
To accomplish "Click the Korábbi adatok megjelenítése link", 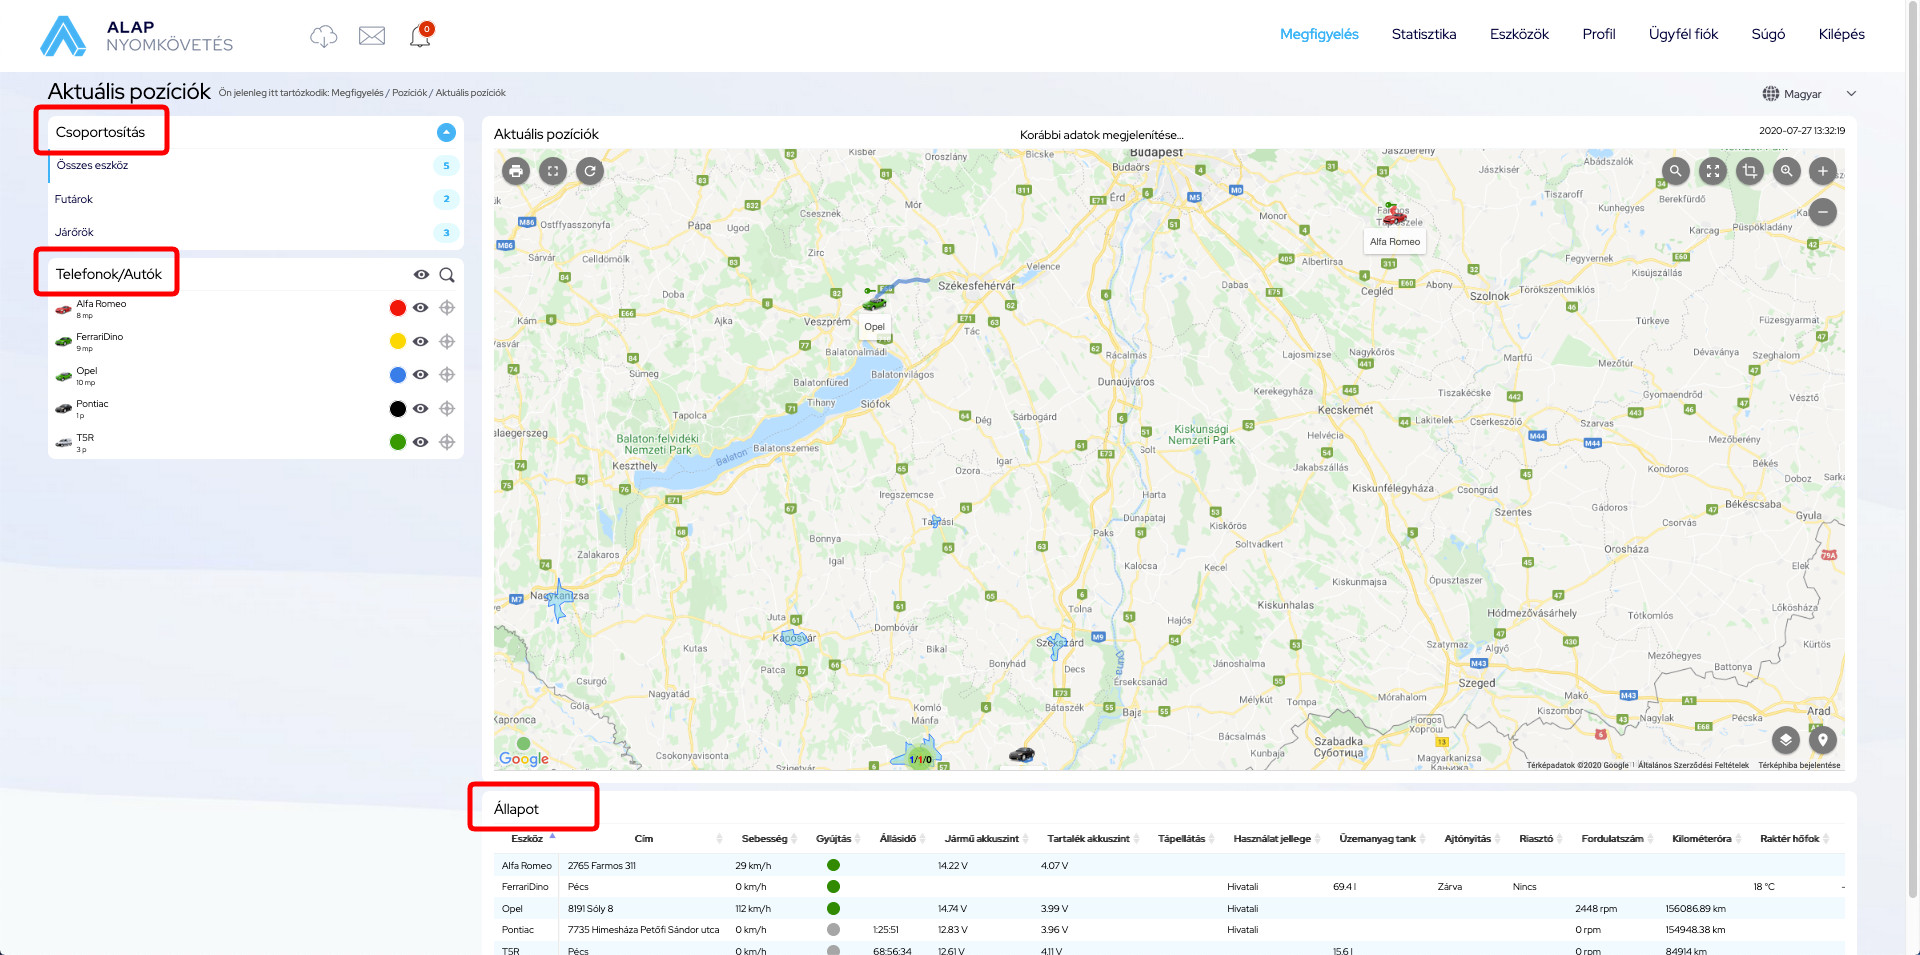I will (x=1101, y=135).
